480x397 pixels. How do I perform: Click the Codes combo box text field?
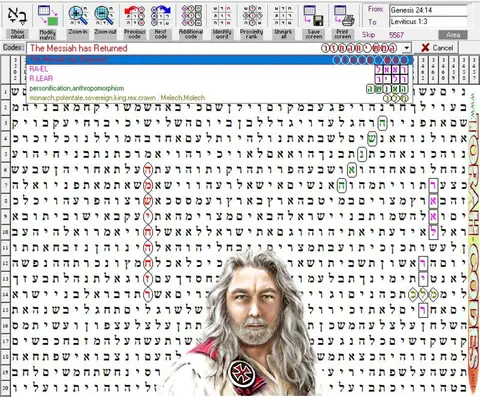click(x=213, y=48)
